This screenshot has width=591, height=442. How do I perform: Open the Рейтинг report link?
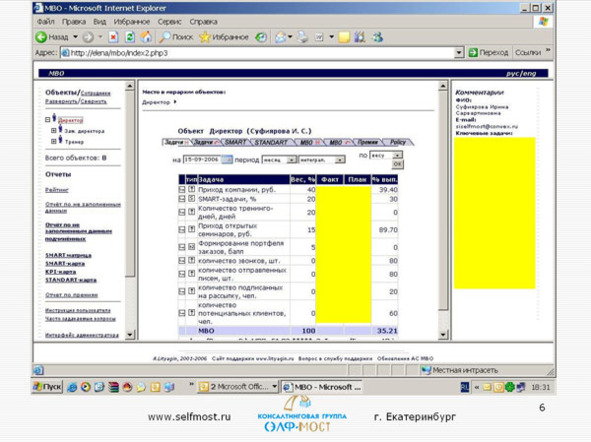57,190
